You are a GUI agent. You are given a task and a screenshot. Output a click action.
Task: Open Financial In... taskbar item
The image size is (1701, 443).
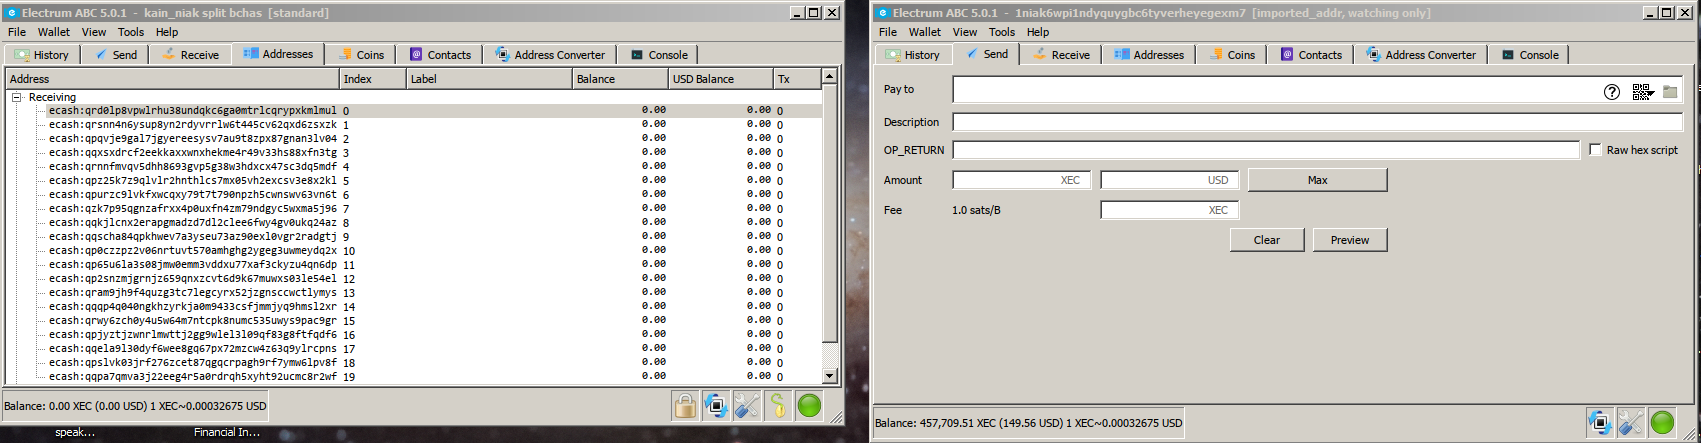click(227, 432)
